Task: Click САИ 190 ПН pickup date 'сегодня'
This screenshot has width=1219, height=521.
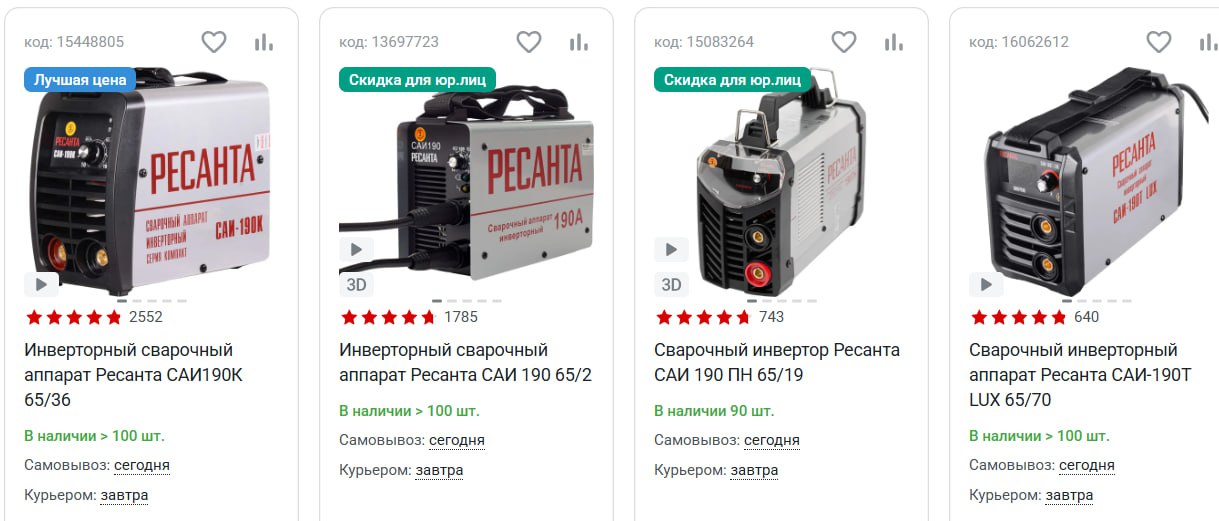Action: (x=772, y=440)
